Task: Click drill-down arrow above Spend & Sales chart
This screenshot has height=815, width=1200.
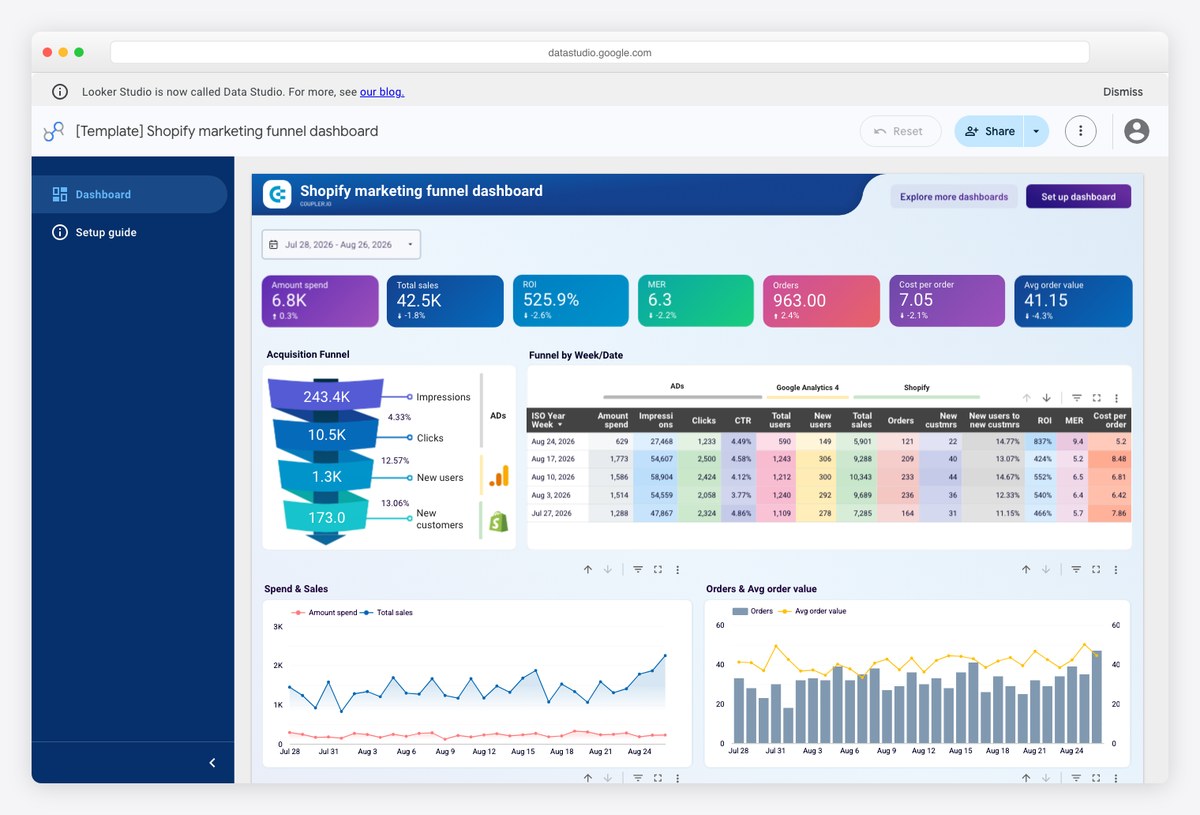Action: 607,569
